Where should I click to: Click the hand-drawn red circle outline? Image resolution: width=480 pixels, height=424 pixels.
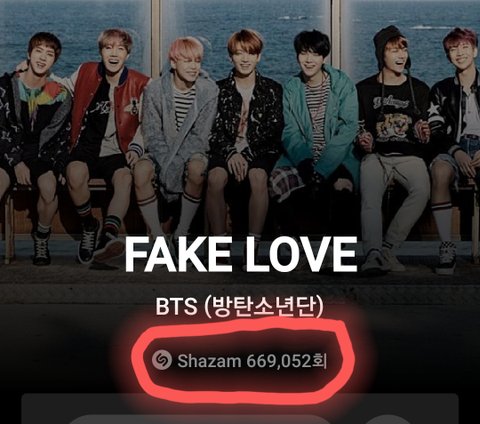pyautogui.click(x=242, y=362)
